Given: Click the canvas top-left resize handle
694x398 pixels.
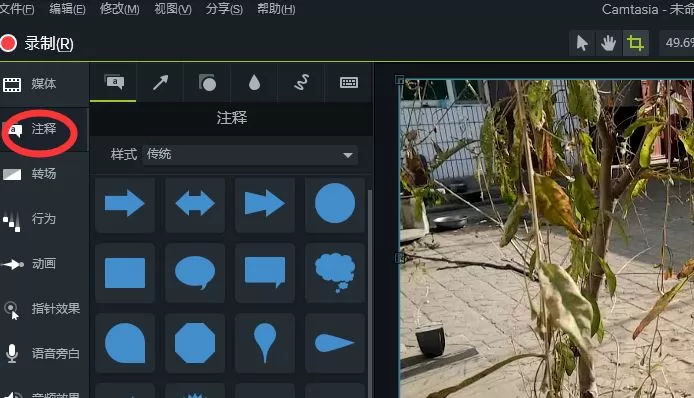Looking at the screenshot, I should click(x=399, y=80).
